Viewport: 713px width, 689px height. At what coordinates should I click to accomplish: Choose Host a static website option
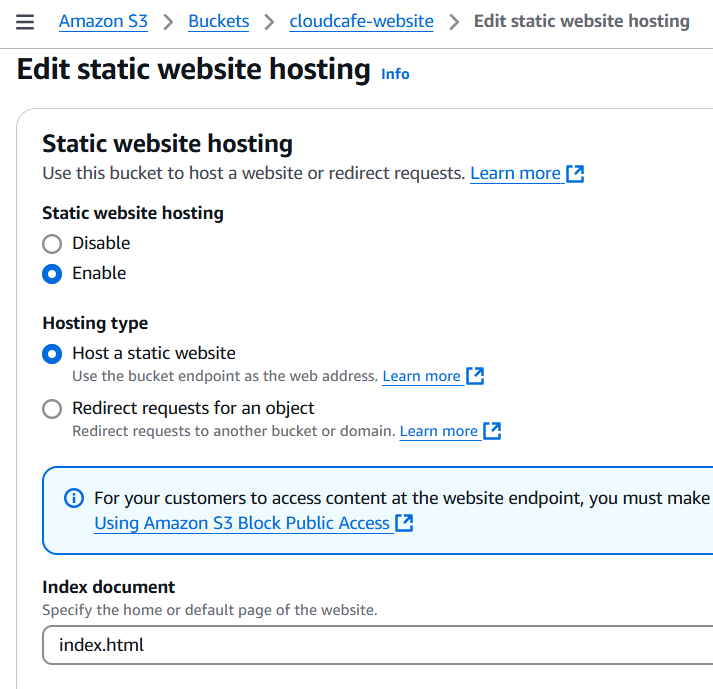(x=52, y=354)
